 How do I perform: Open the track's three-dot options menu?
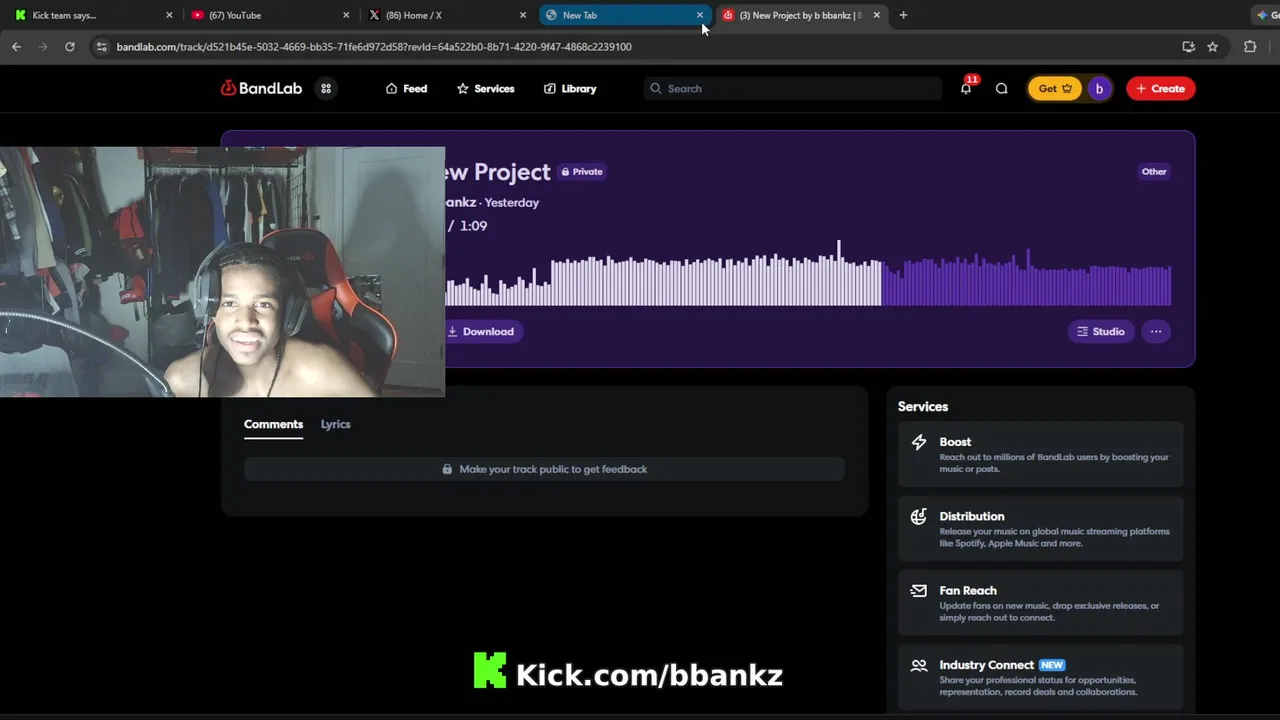(1156, 331)
